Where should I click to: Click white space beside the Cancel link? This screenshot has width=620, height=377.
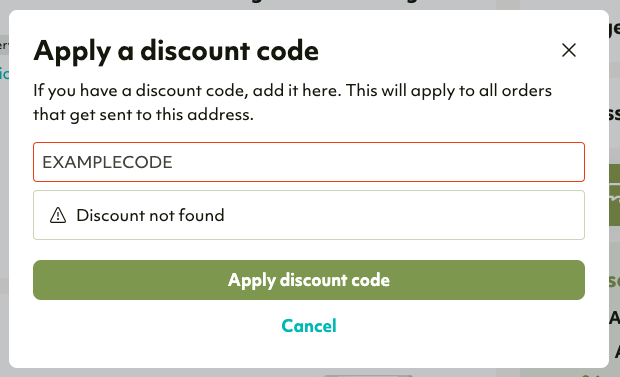(x=455, y=326)
